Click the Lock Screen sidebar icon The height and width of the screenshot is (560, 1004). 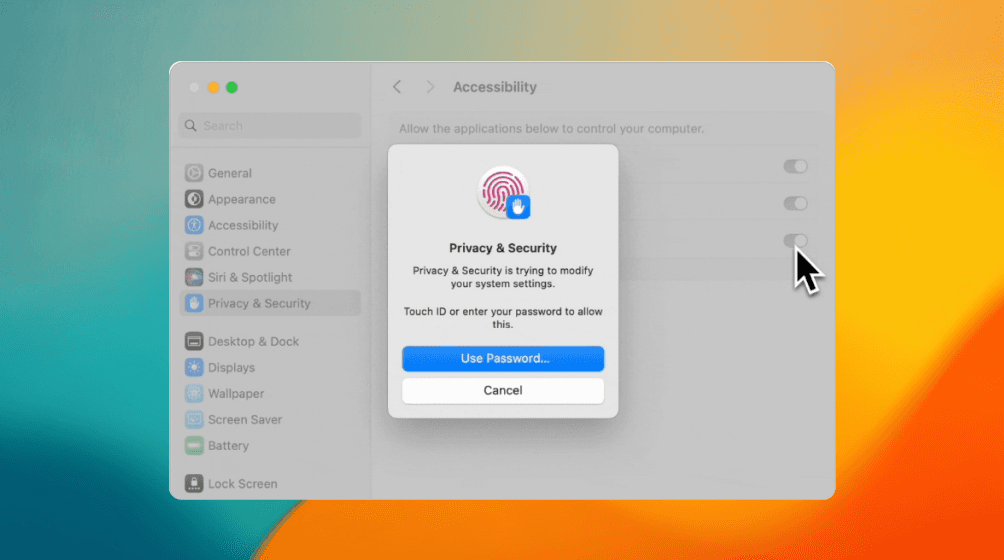(x=194, y=483)
